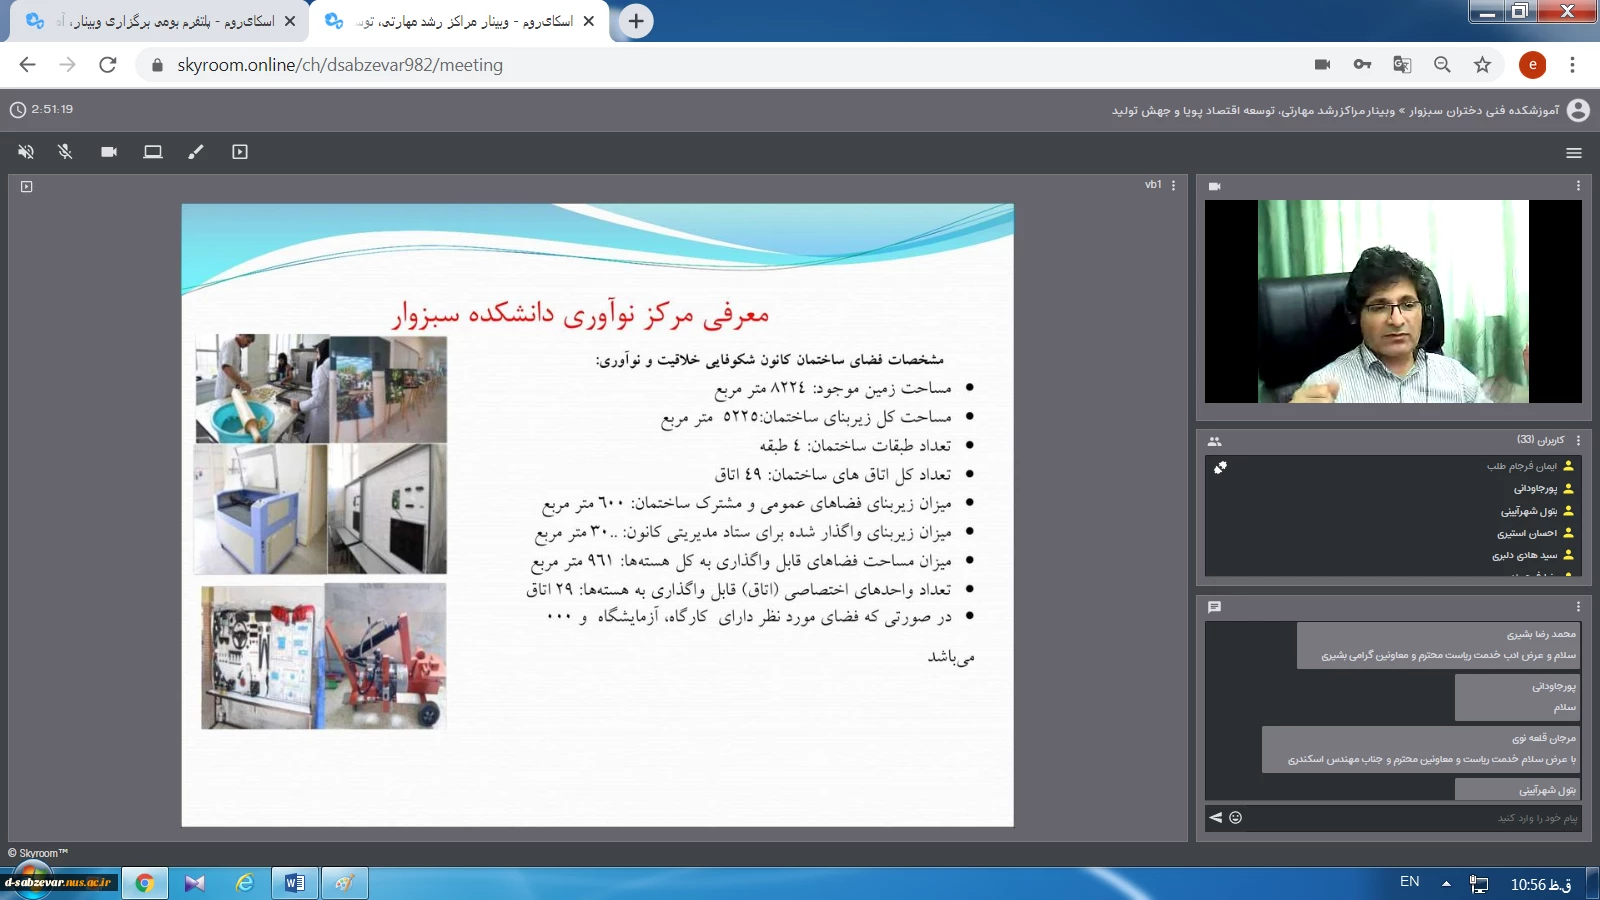The width and height of the screenshot is (1600, 900).
Task: Open the media playback icon in the toolbar
Action: [240, 152]
